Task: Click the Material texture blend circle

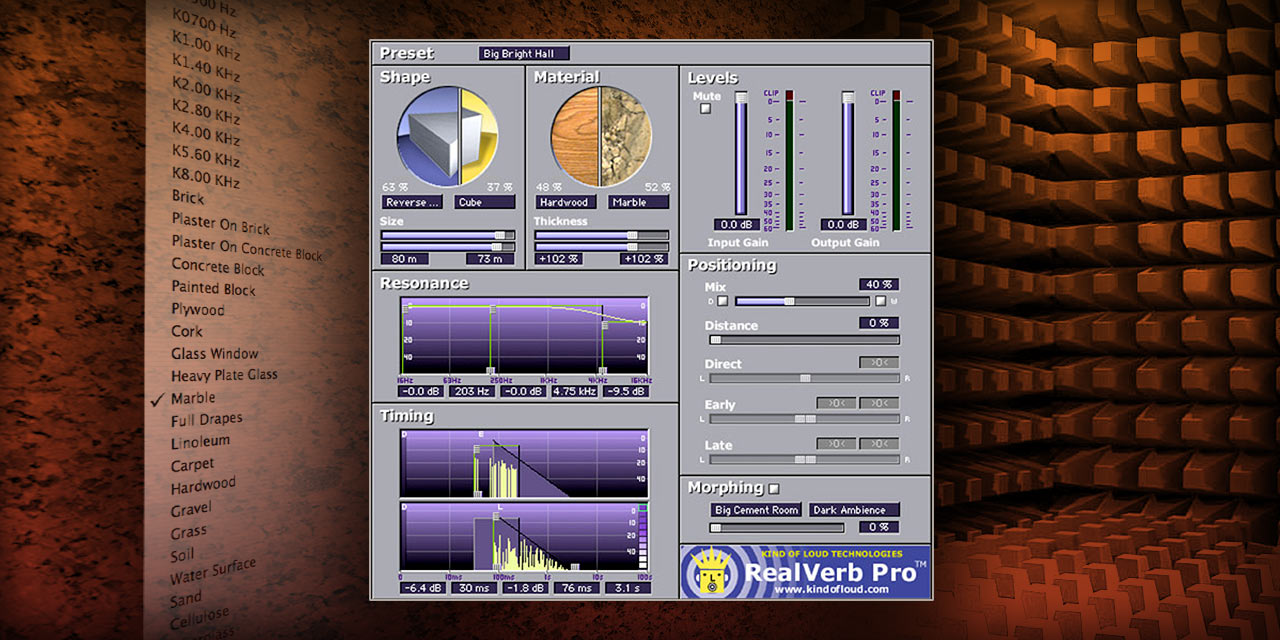Action: [x=600, y=136]
